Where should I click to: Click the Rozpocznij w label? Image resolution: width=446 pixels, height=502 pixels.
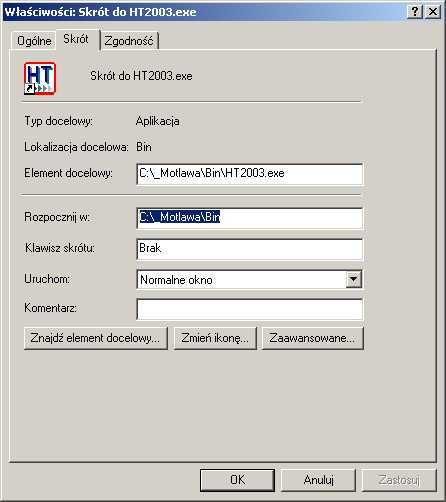[57, 217]
